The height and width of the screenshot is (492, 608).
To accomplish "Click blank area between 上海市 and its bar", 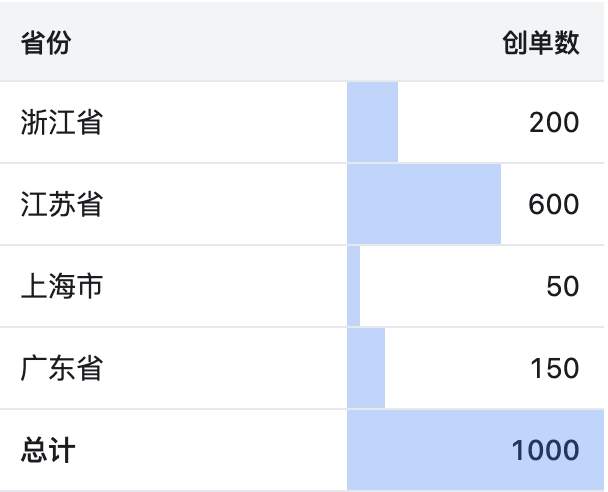I will click(x=225, y=286).
